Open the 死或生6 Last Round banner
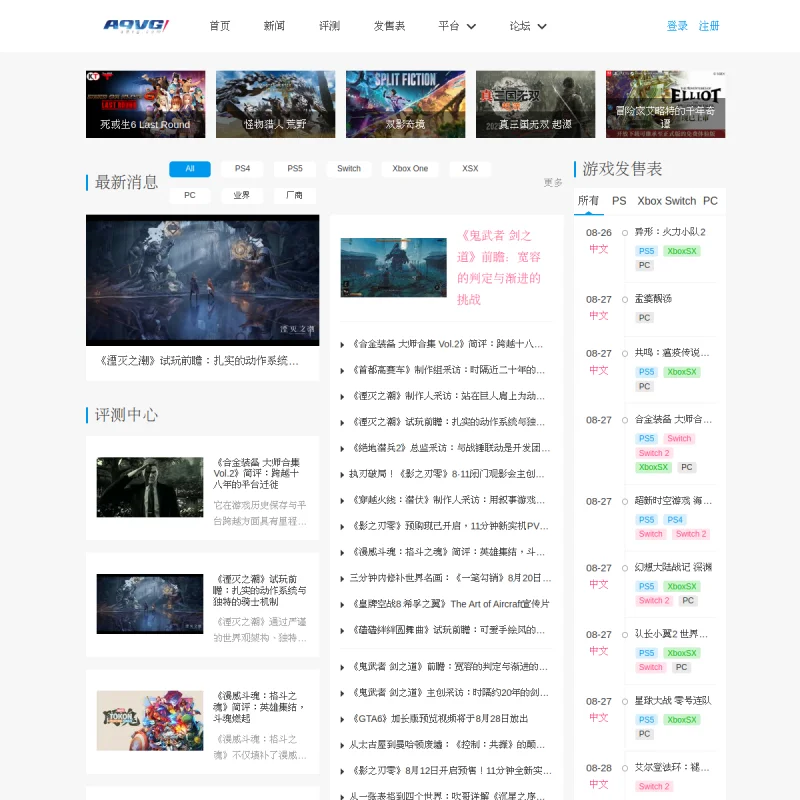 (145, 104)
